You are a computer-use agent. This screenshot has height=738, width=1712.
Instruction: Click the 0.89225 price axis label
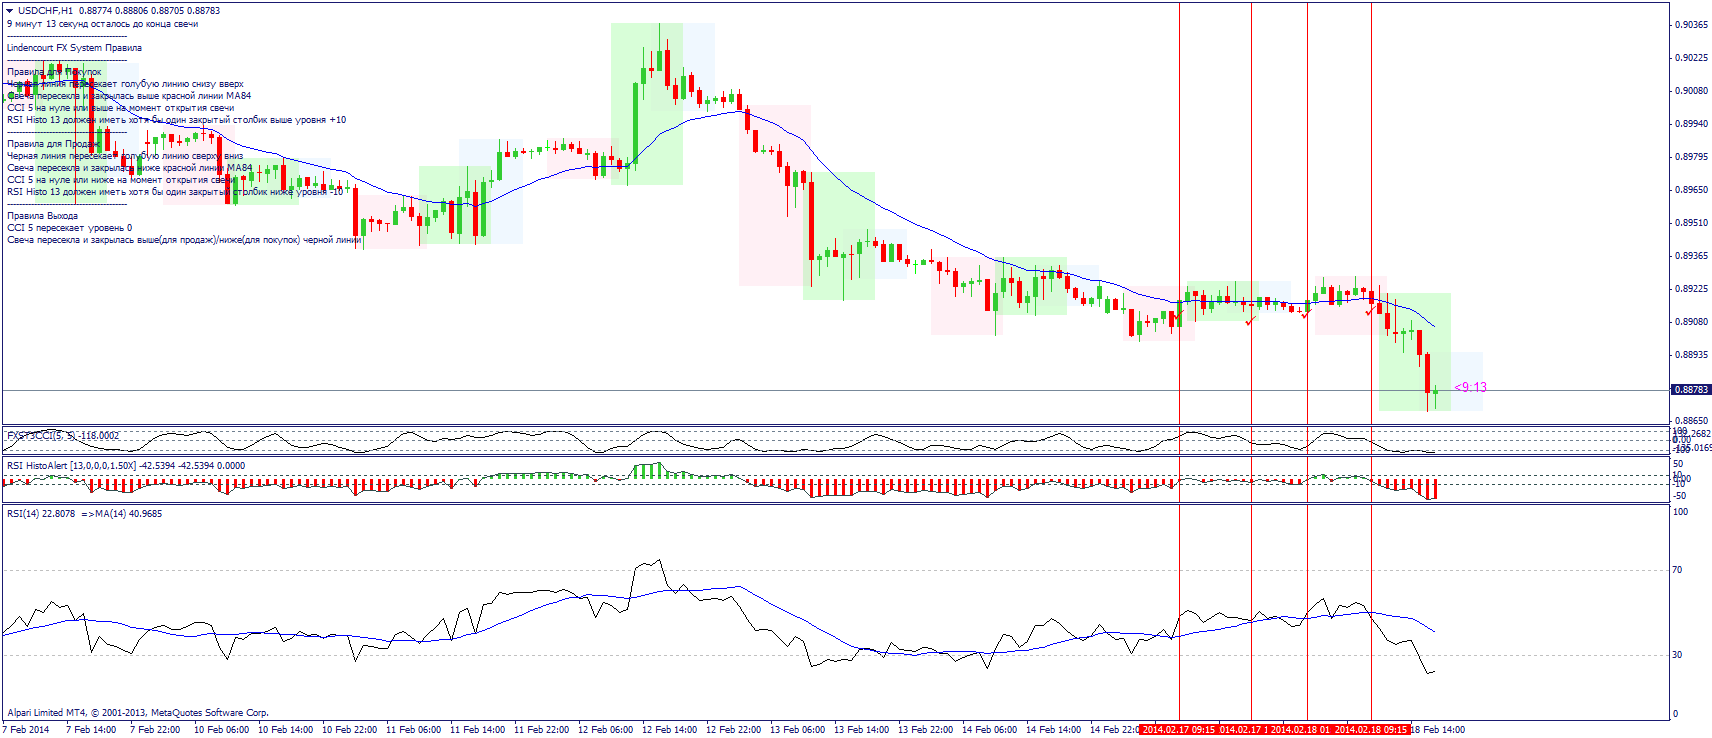[x=1691, y=289]
